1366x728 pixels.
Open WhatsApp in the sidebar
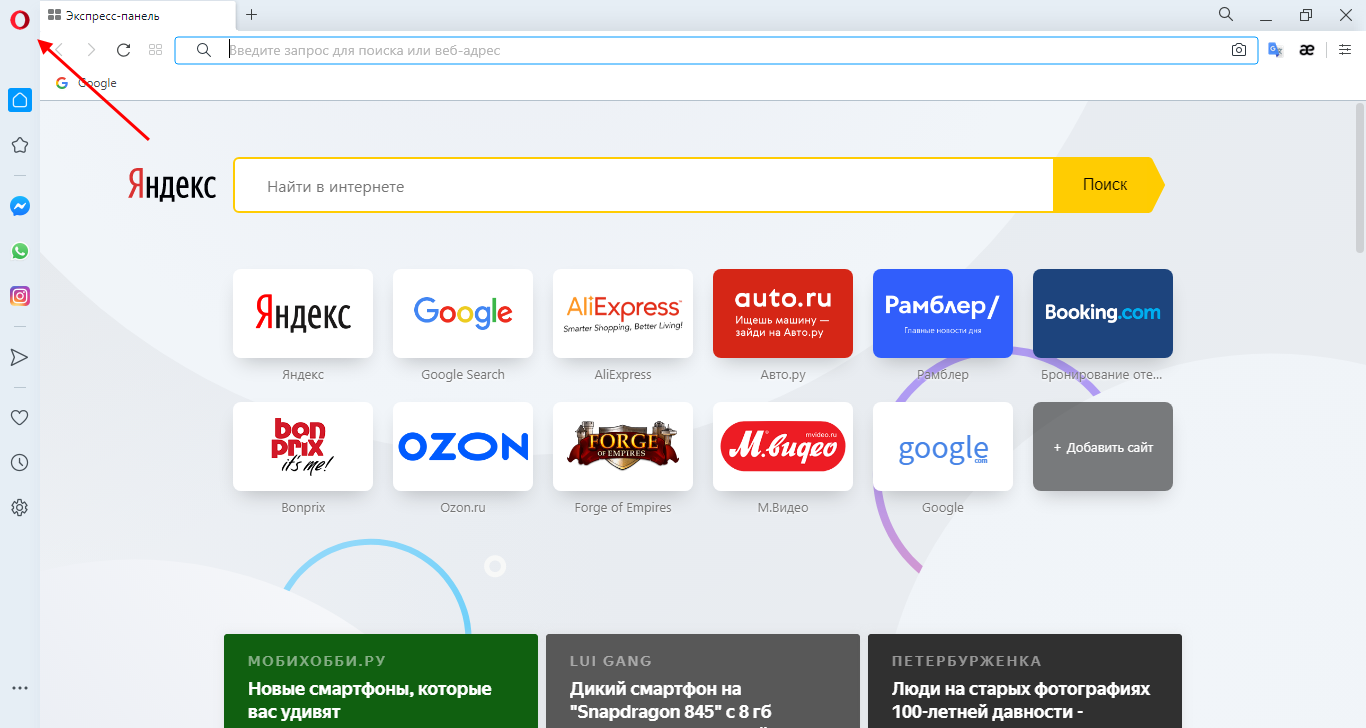pyautogui.click(x=19, y=251)
